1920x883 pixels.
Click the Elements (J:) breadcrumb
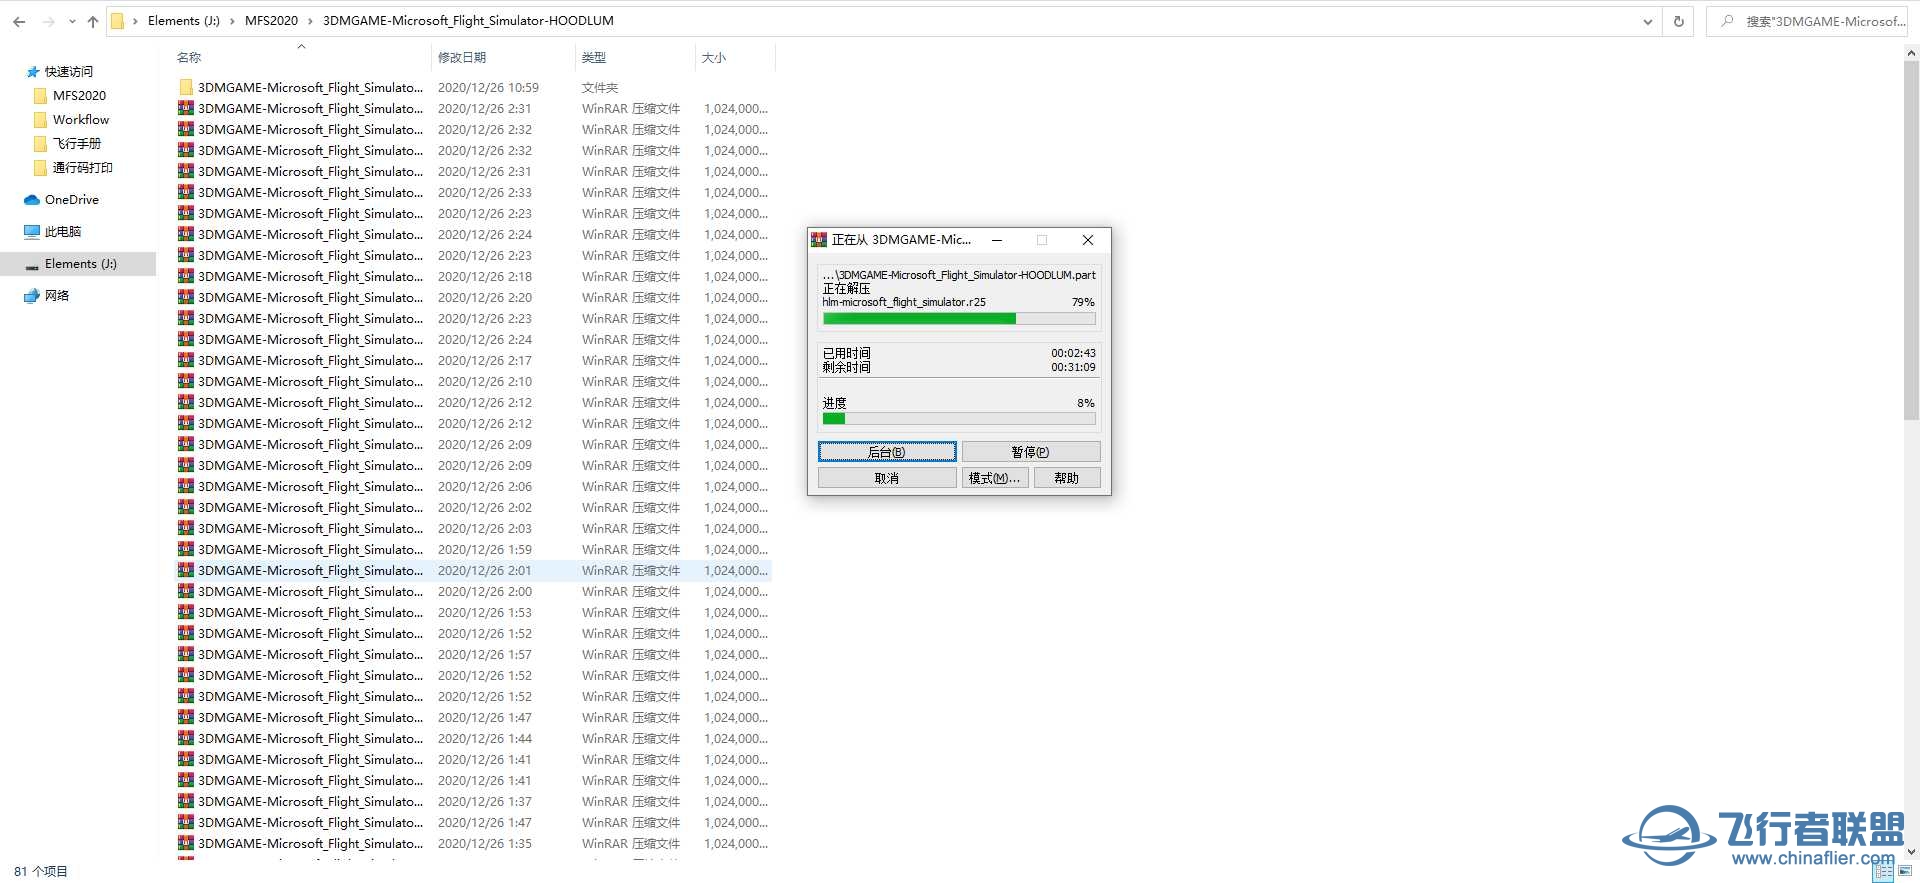pos(184,21)
